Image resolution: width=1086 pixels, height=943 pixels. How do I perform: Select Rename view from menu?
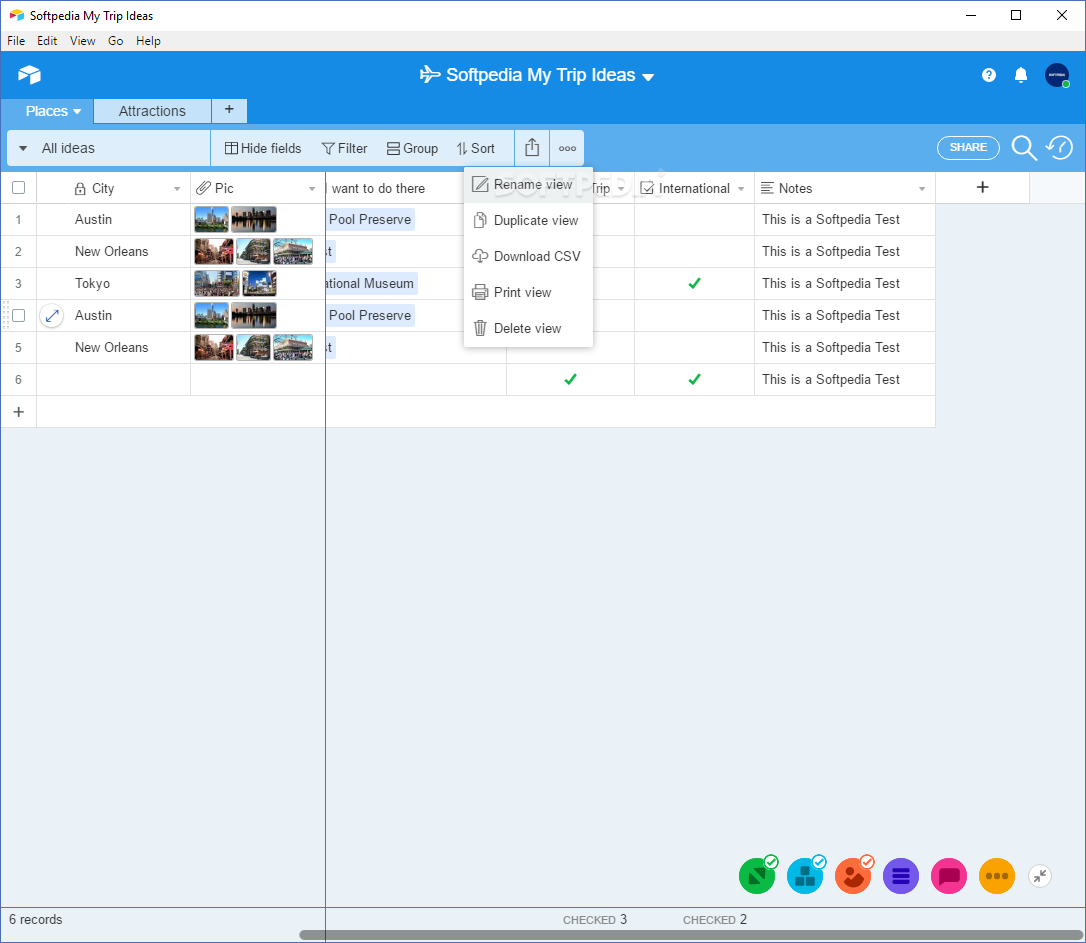click(x=528, y=185)
